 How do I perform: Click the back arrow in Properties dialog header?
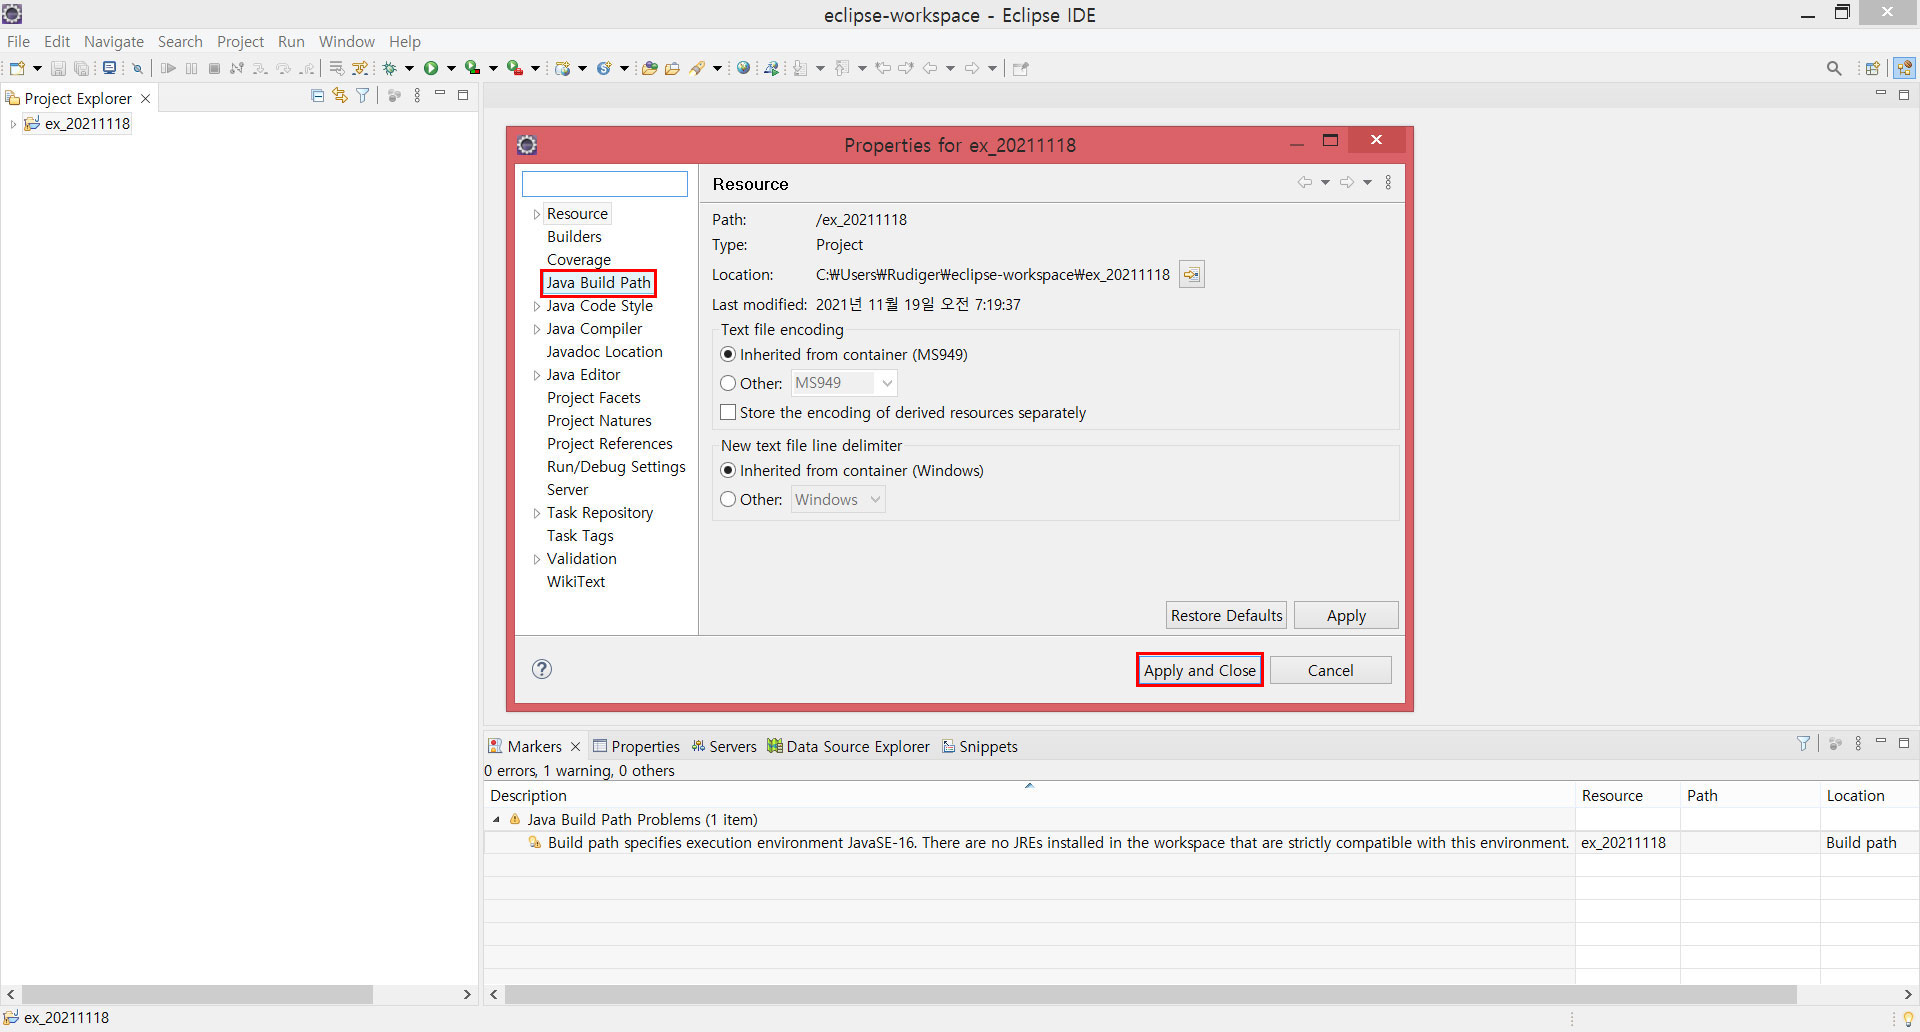(x=1304, y=182)
